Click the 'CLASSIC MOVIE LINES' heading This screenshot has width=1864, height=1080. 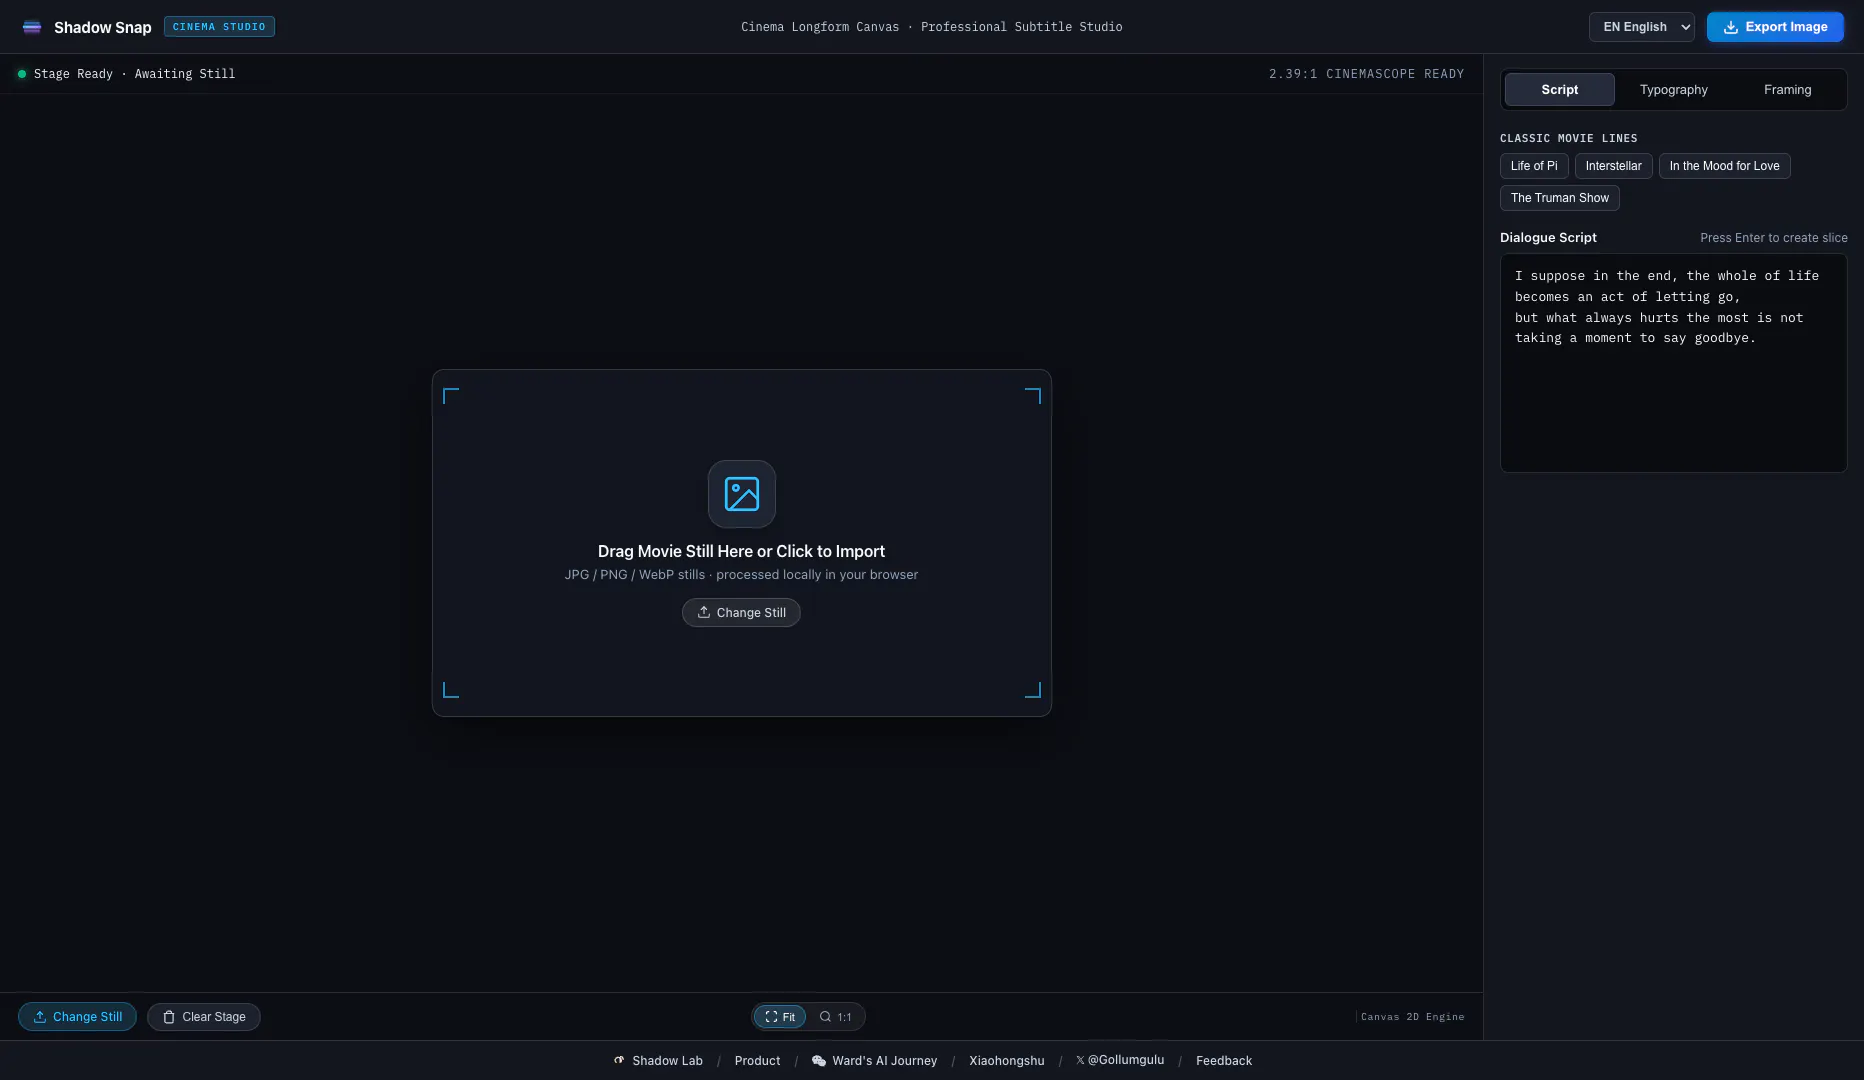[x=1568, y=139]
